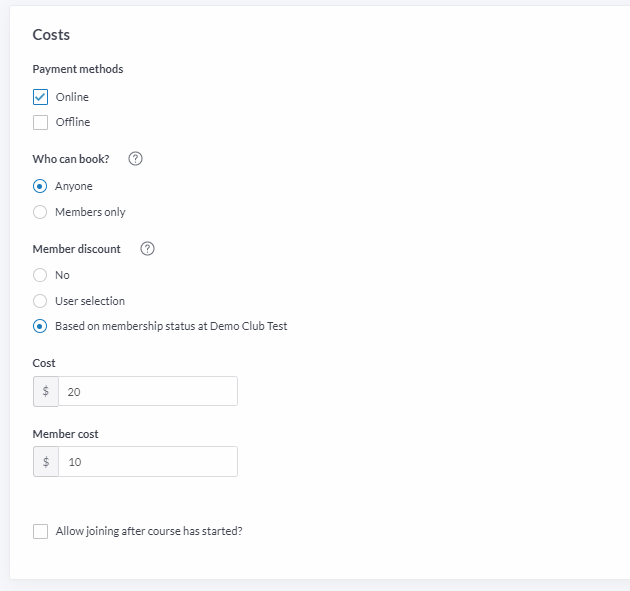630x591 pixels.
Task: Click the Cost dollar sign prefix
Action: 46,391
